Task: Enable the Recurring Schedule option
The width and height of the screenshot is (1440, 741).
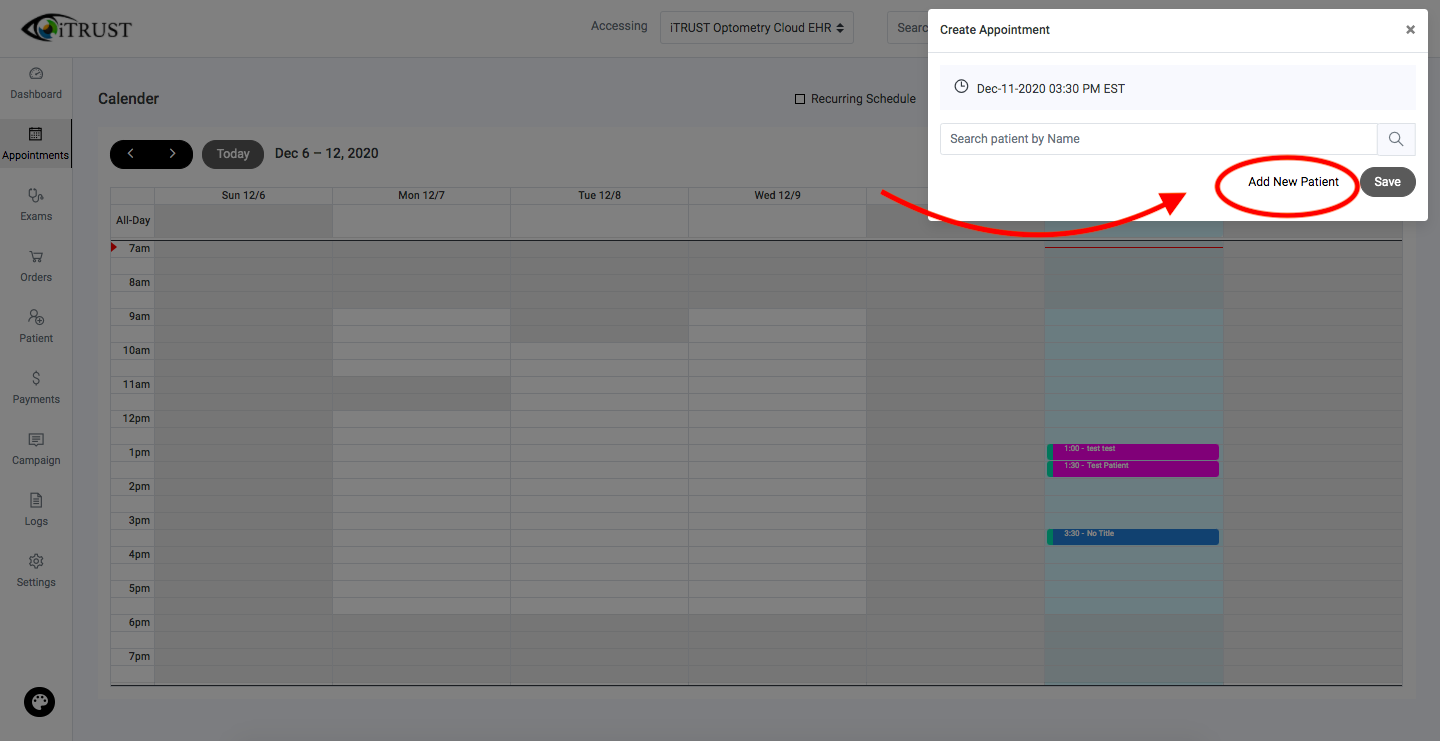Action: (800, 98)
